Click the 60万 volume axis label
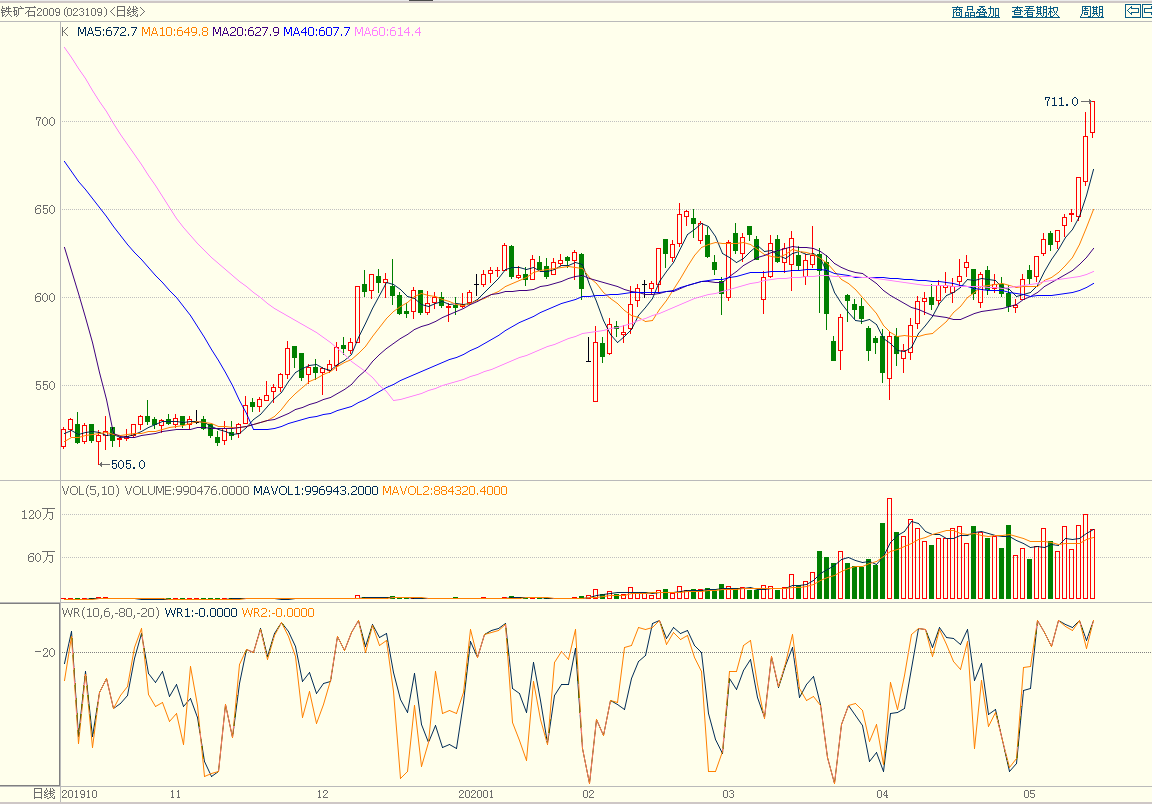Image resolution: width=1152 pixels, height=804 pixels. [x=41, y=557]
